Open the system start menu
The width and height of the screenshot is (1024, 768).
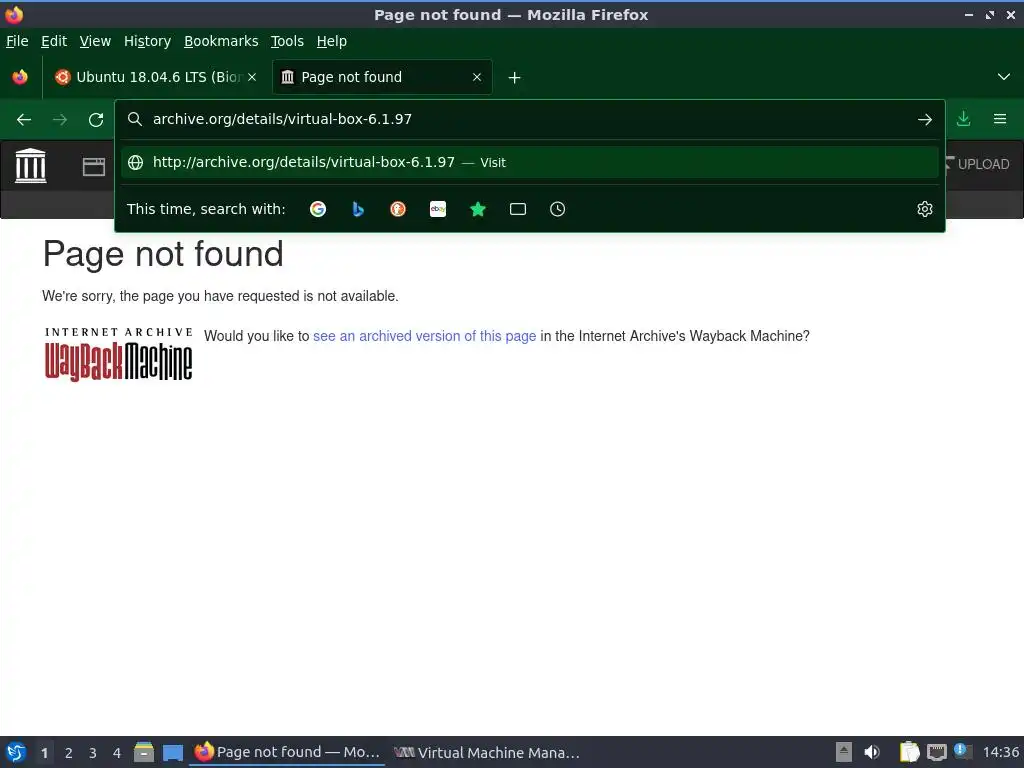tap(16, 752)
